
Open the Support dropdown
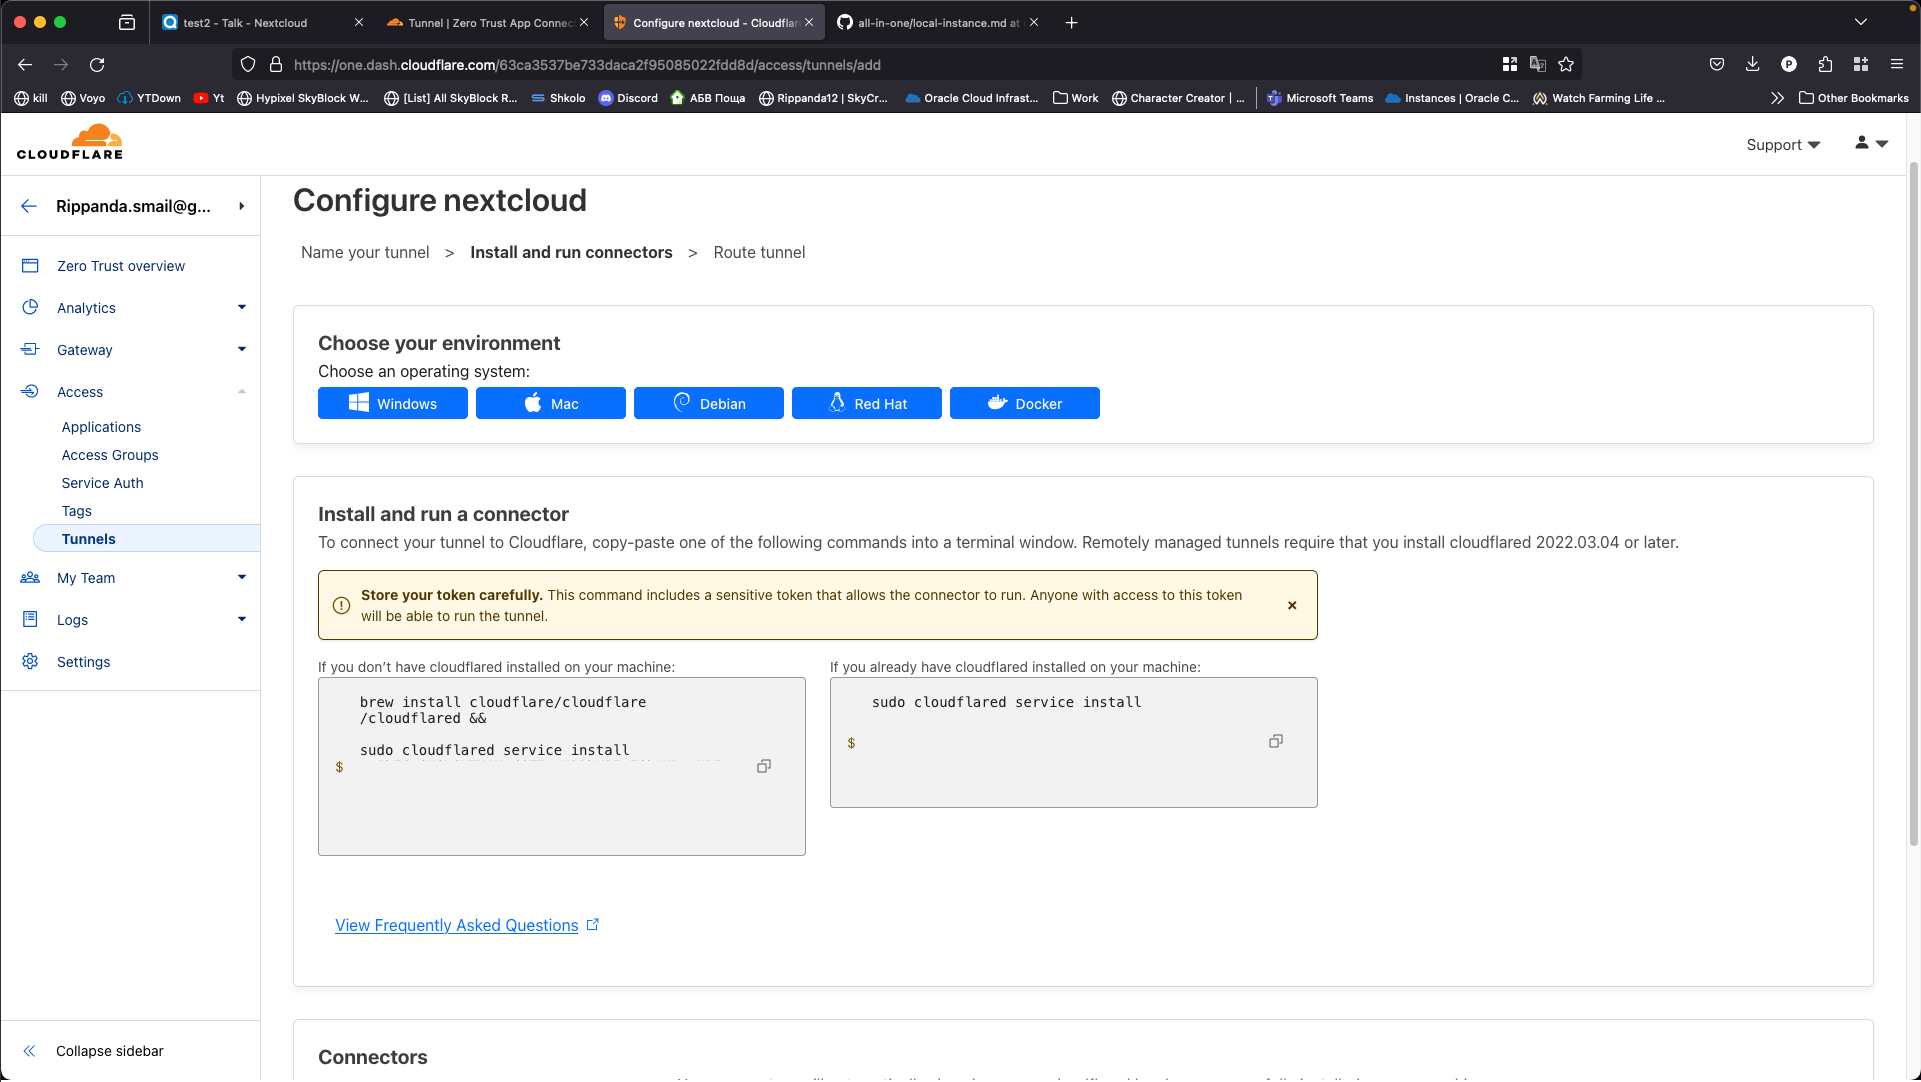coord(1783,145)
